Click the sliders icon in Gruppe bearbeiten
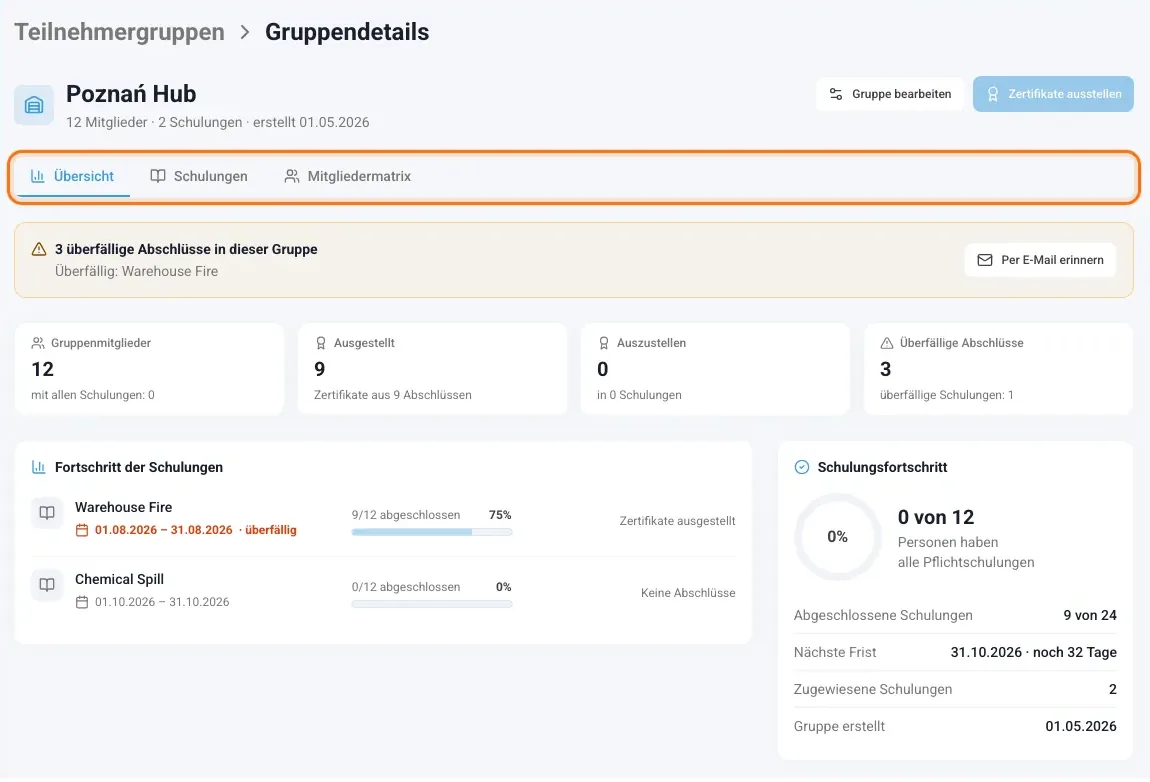The width and height of the screenshot is (1150, 782). (x=835, y=94)
